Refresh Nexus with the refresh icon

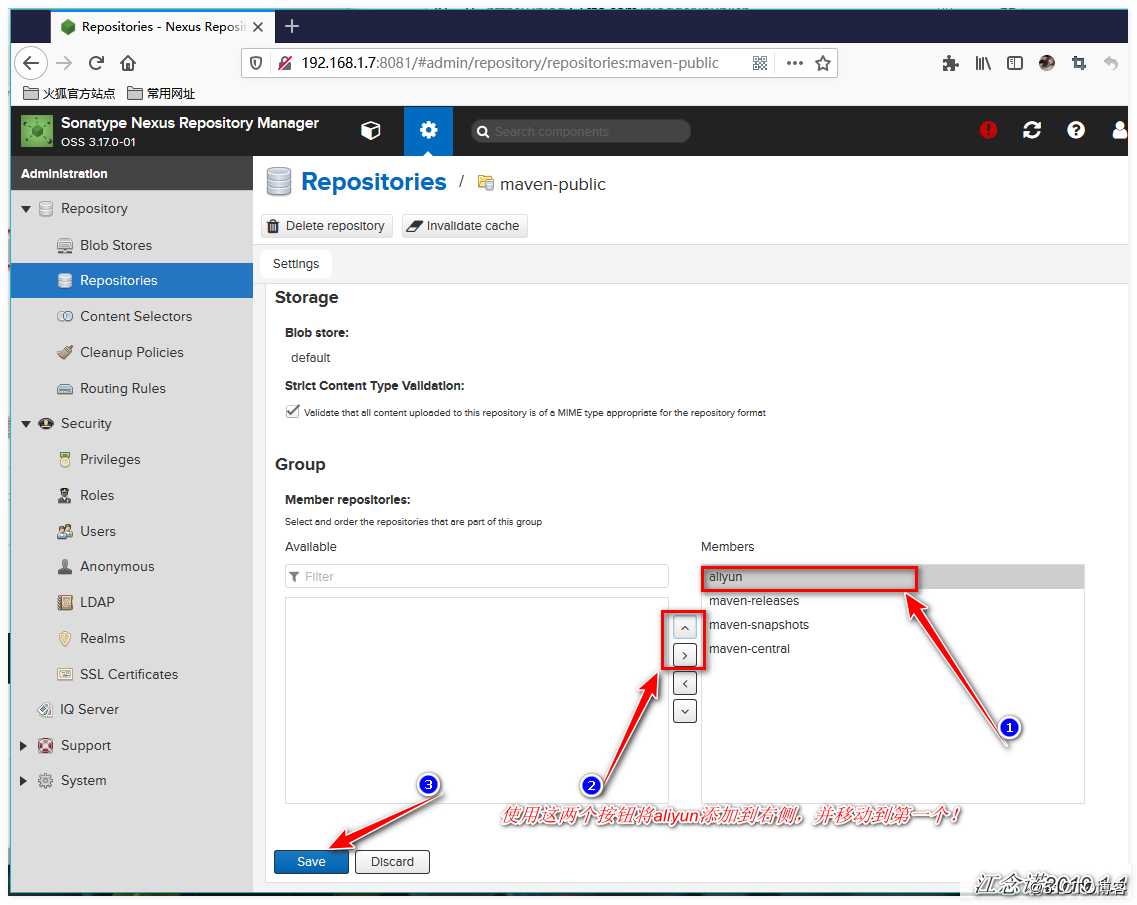1031,130
